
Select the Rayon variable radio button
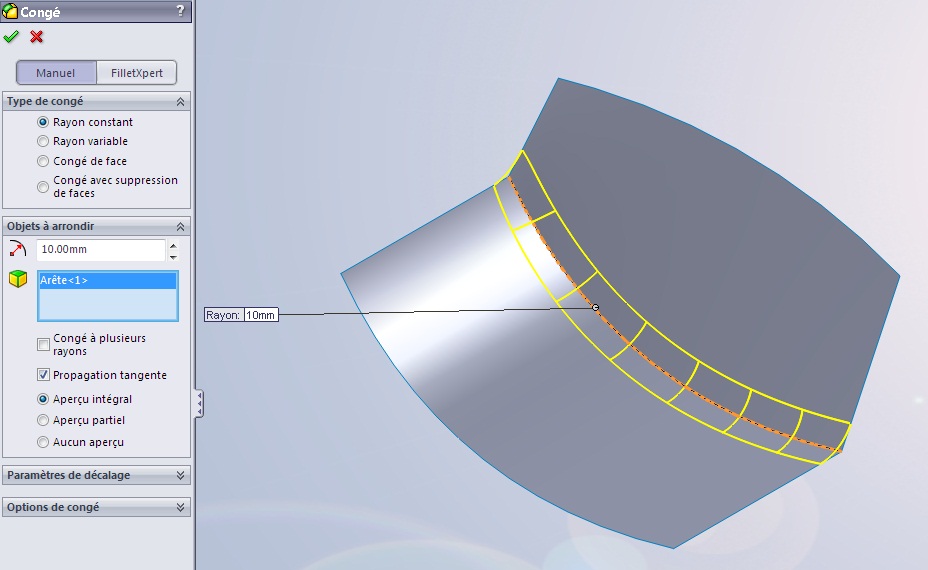coord(43,141)
